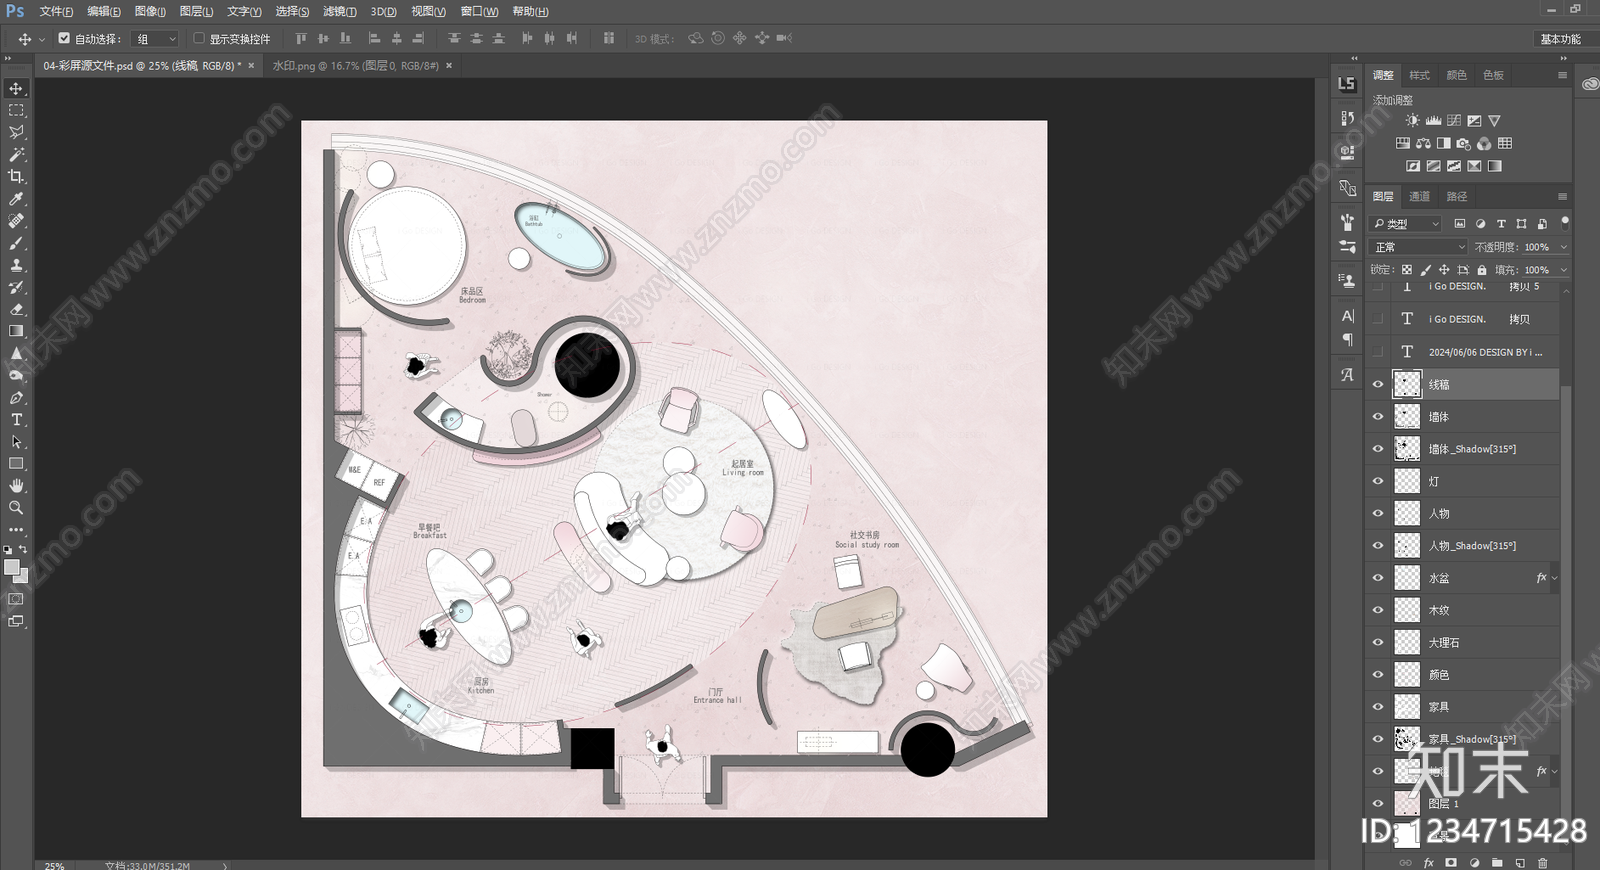The image size is (1600, 870).
Task: Switch to the 通道 (Channels) tab
Action: [x=1420, y=196]
